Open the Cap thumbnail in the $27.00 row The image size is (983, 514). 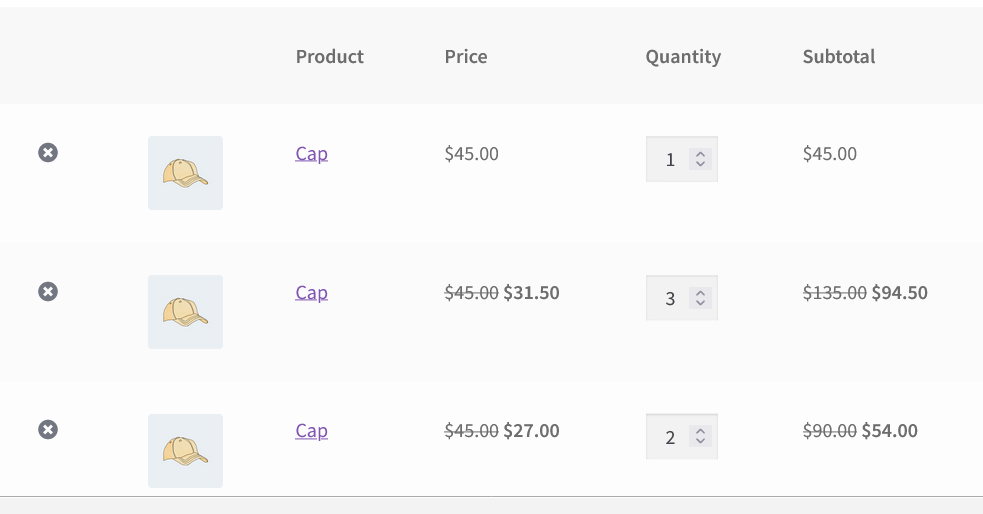coord(186,451)
